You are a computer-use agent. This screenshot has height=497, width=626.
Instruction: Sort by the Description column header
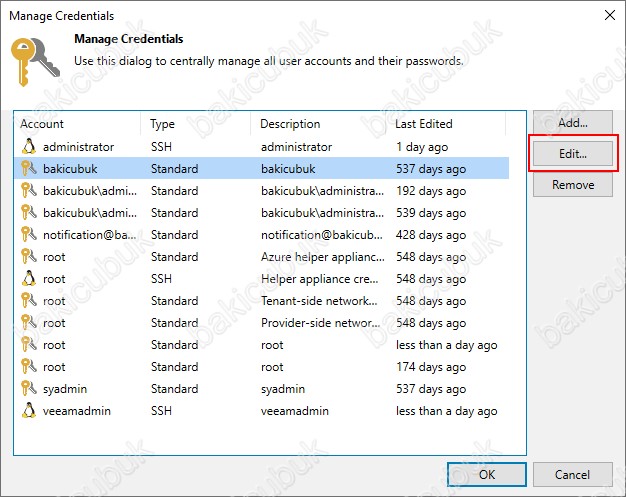318,124
